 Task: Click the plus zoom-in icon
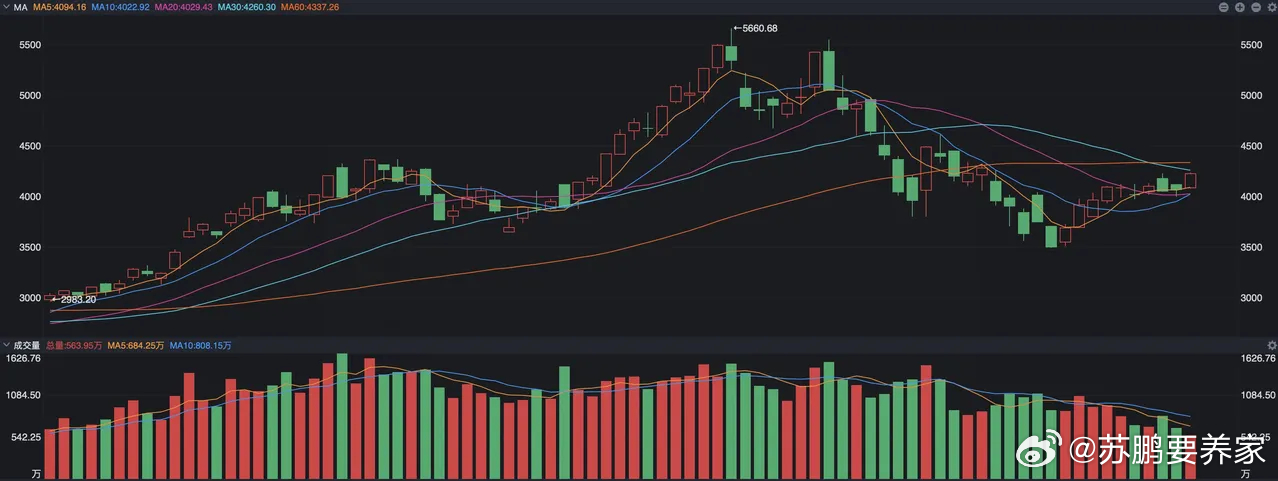[x=1239, y=7]
